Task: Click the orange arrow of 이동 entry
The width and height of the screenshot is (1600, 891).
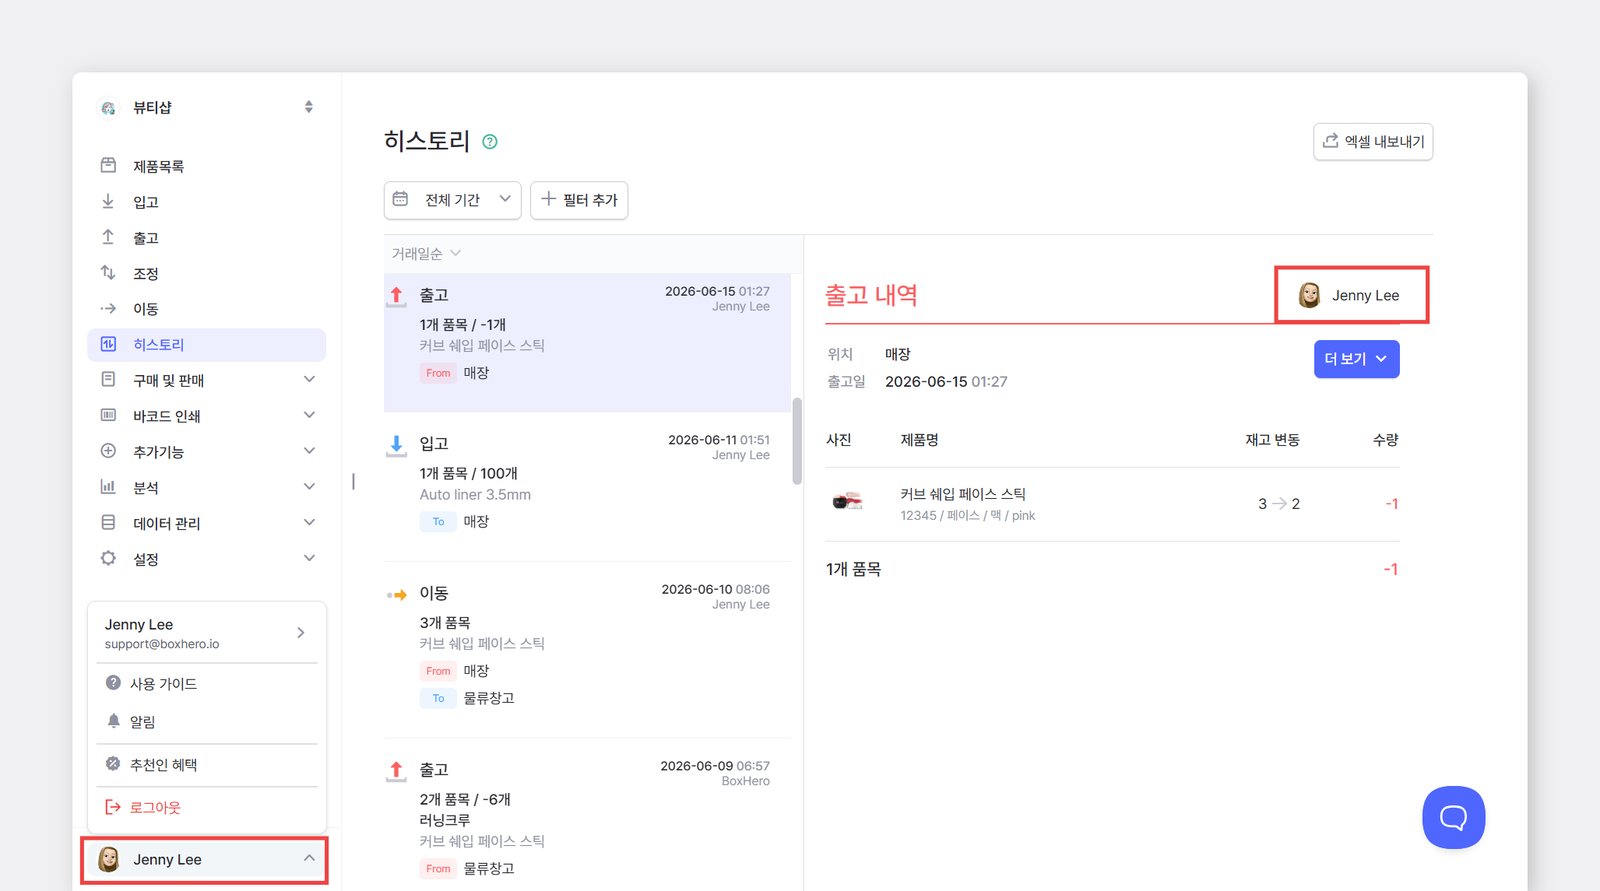Action: click(397, 595)
